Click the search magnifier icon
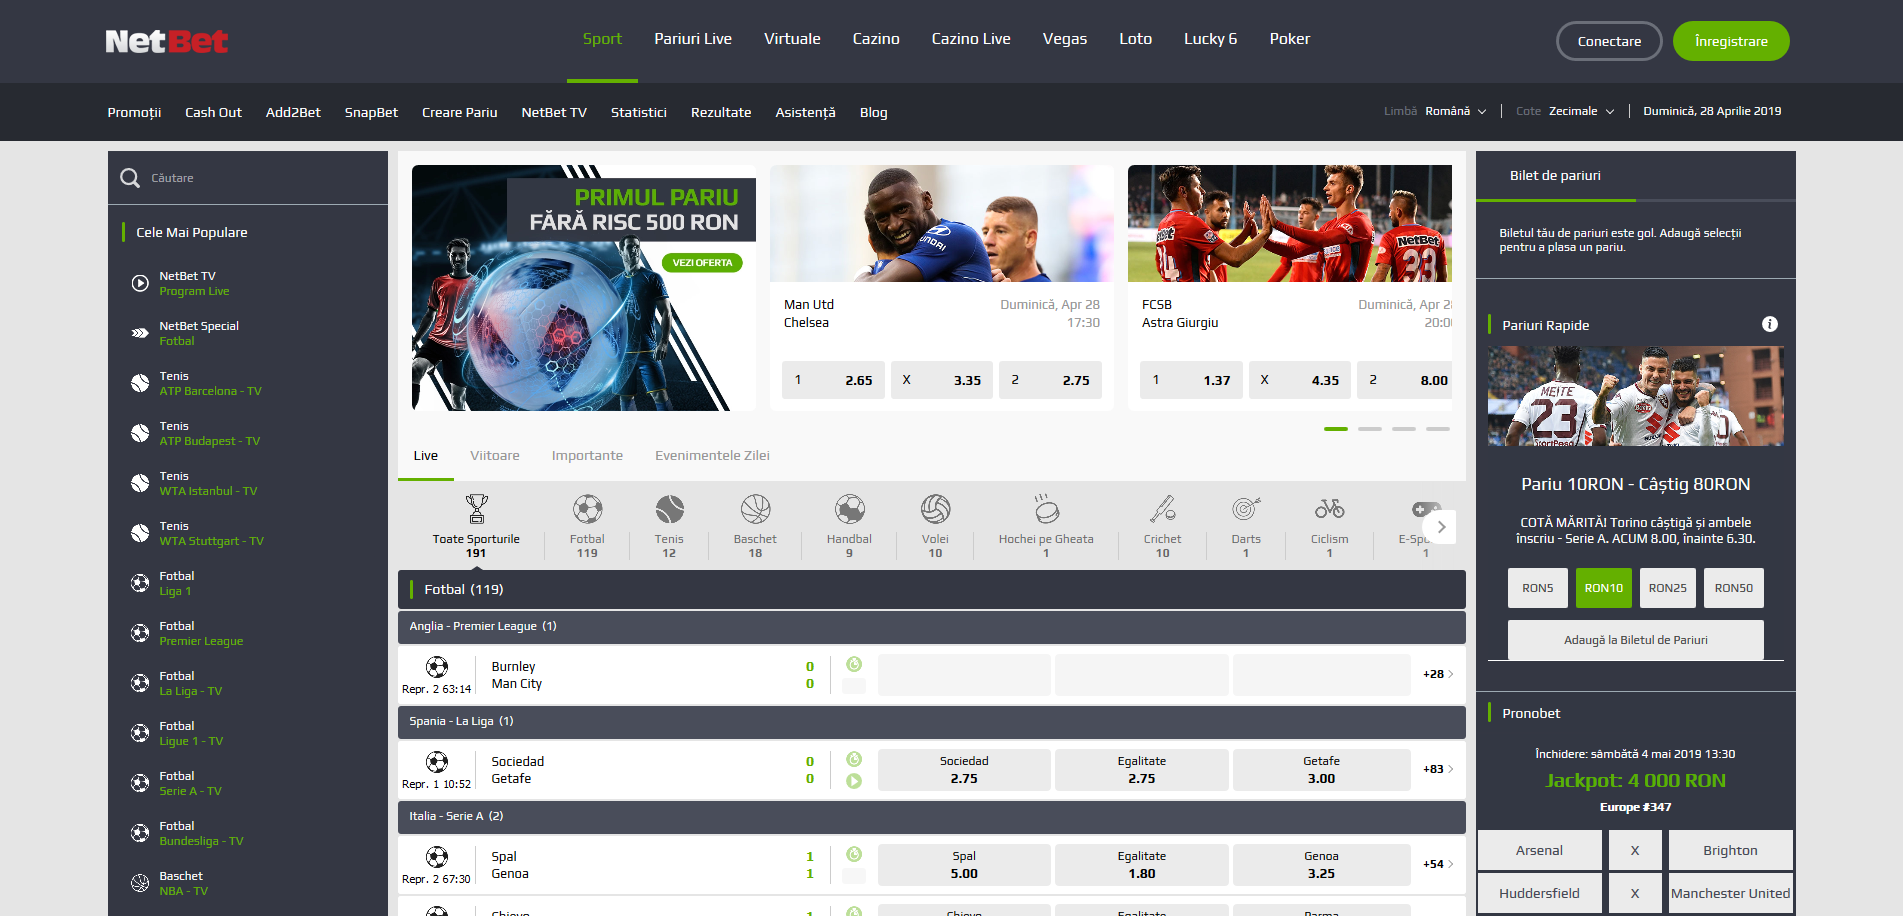This screenshot has width=1903, height=916. coord(130,178)
